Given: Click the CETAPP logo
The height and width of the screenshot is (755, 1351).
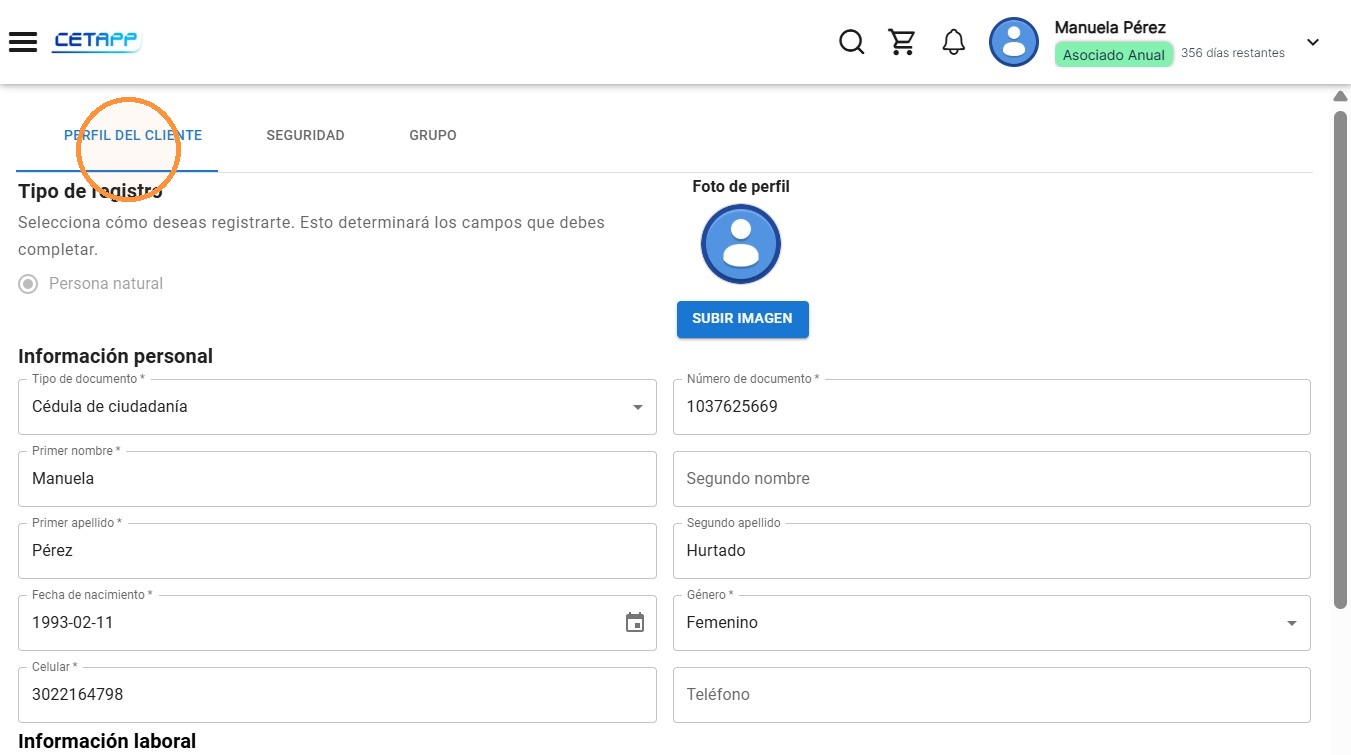Looking at the screenshot, I should pyautogui.click(x=97, y=42).
